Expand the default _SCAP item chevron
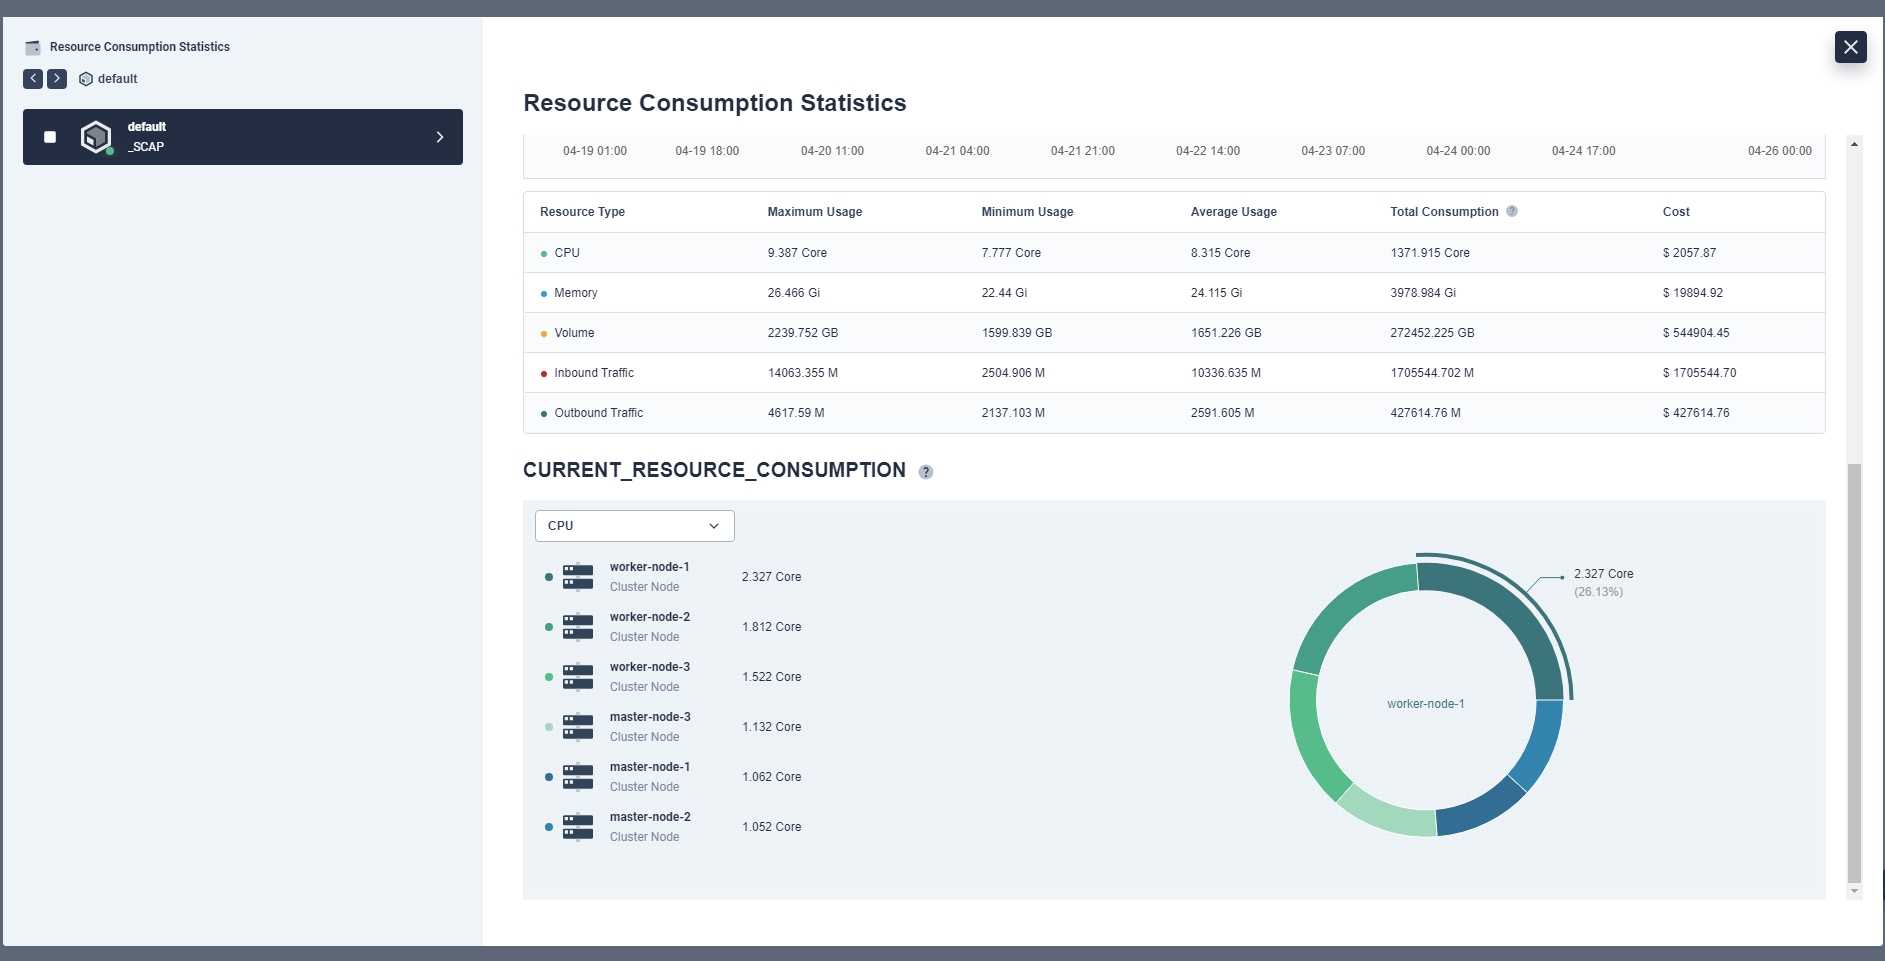The width and height of the screenshot is (1885, 961). point(440,137)
